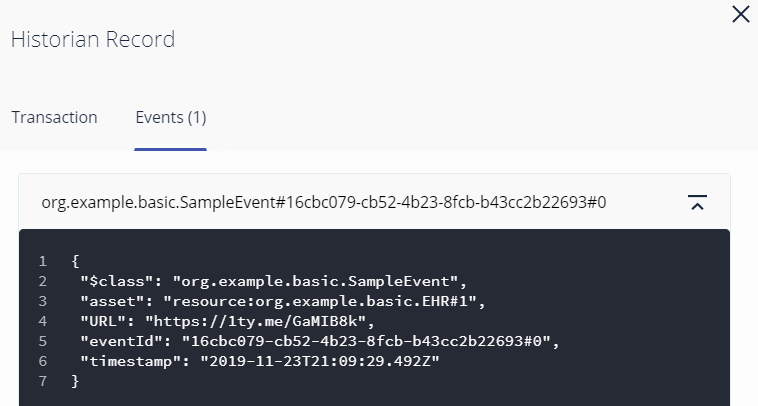Collapse the SampleEvent details panel
The image size is (758, 406).
pos(698,202)
